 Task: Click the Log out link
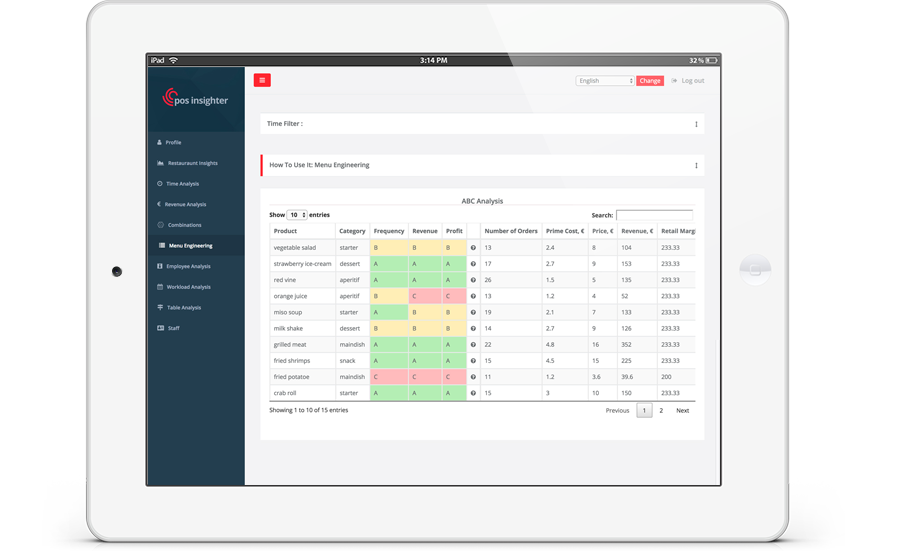point(692,81)
